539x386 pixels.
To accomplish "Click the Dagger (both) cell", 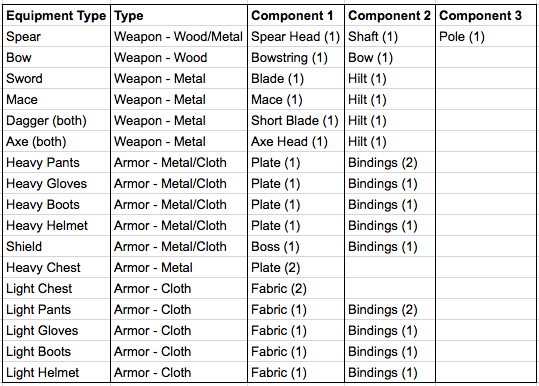I will pos(56,120).
